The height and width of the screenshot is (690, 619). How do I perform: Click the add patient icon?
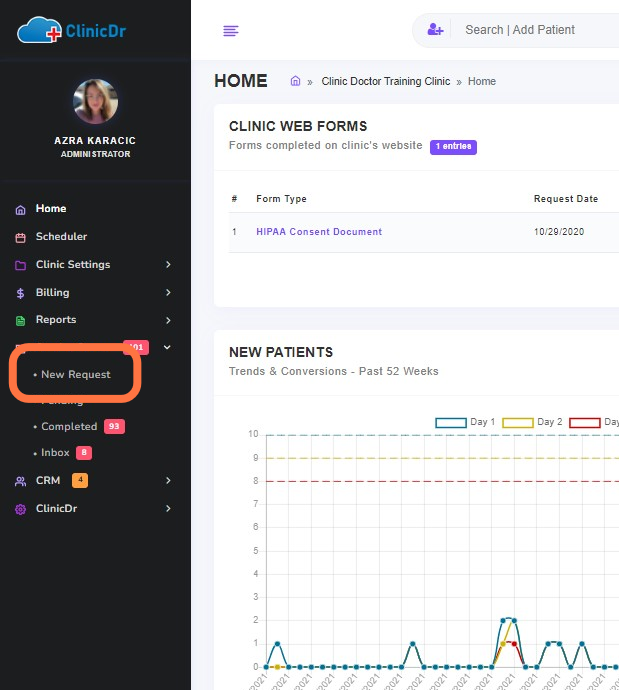435,29
